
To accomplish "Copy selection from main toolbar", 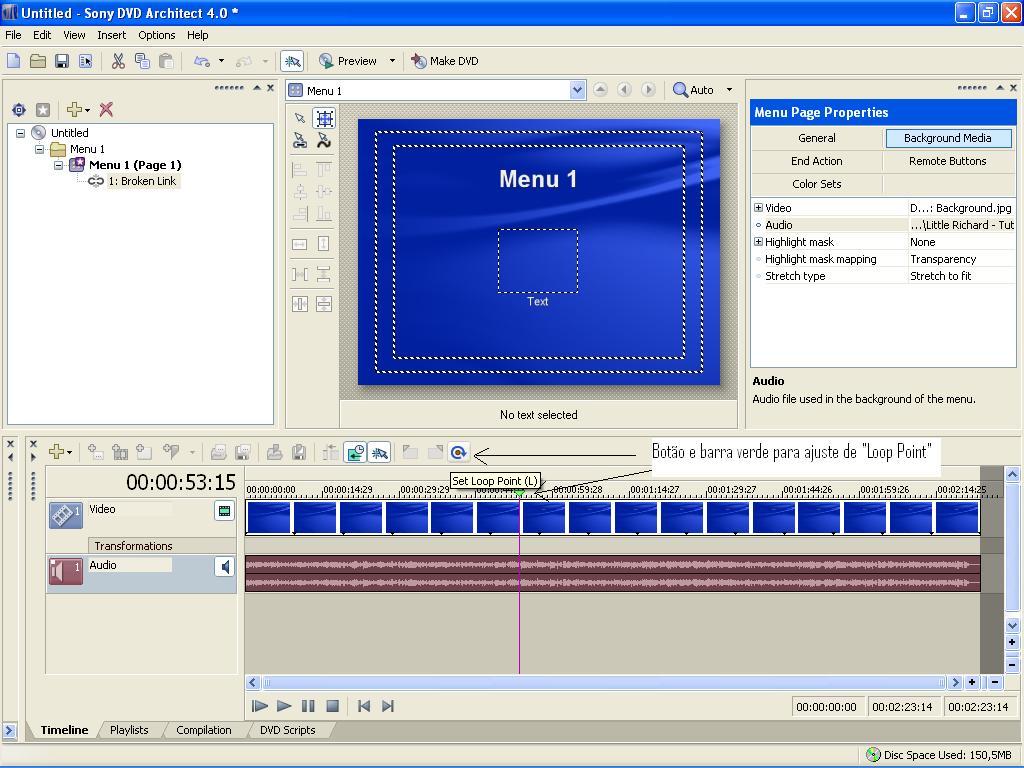I will coord(142,61).
